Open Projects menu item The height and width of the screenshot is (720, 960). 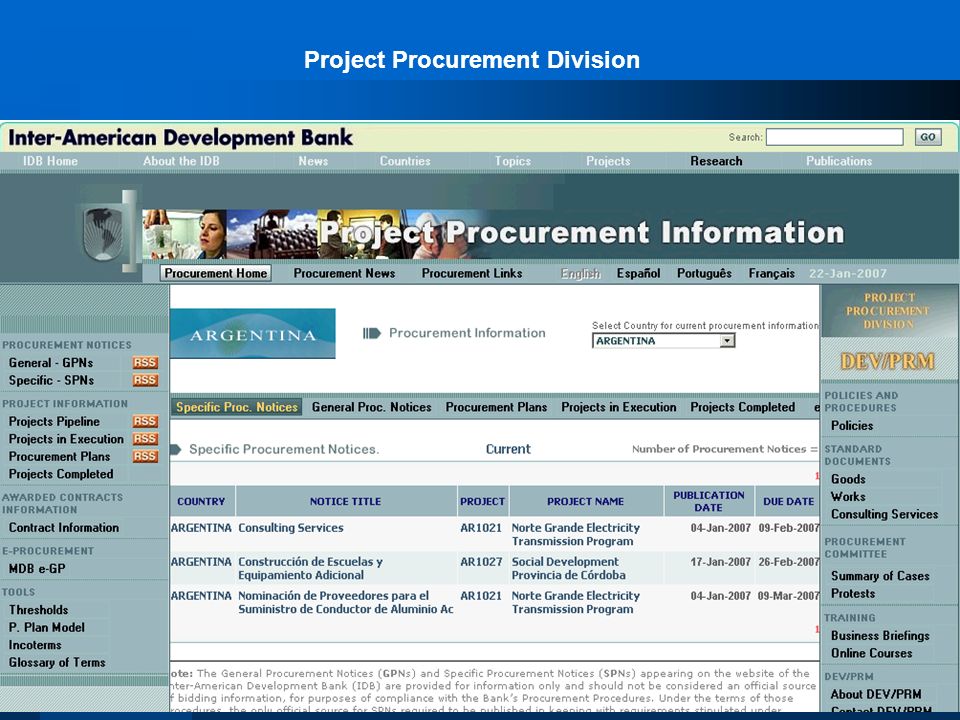[608, 161]
